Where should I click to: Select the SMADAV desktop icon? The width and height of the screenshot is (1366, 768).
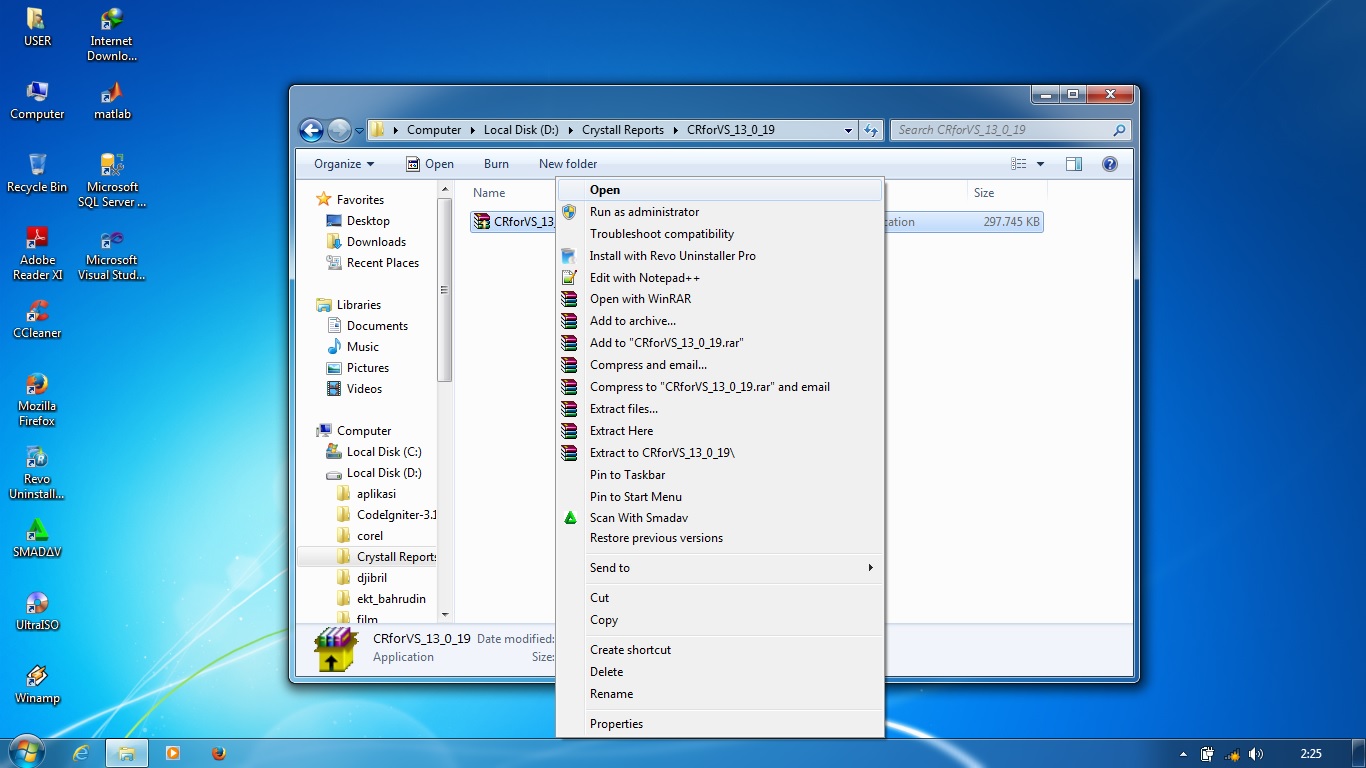pos(37,538)
